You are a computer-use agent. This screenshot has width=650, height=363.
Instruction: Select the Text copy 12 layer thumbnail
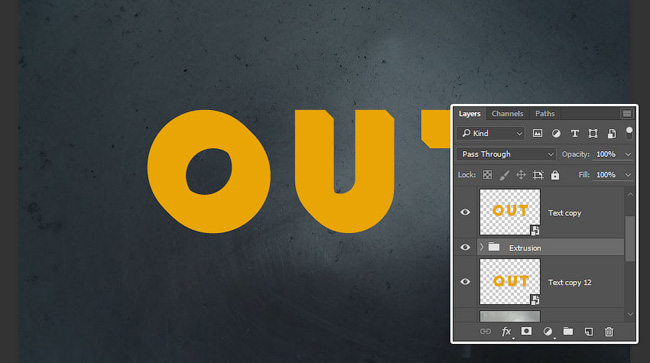tap(510, 282)
